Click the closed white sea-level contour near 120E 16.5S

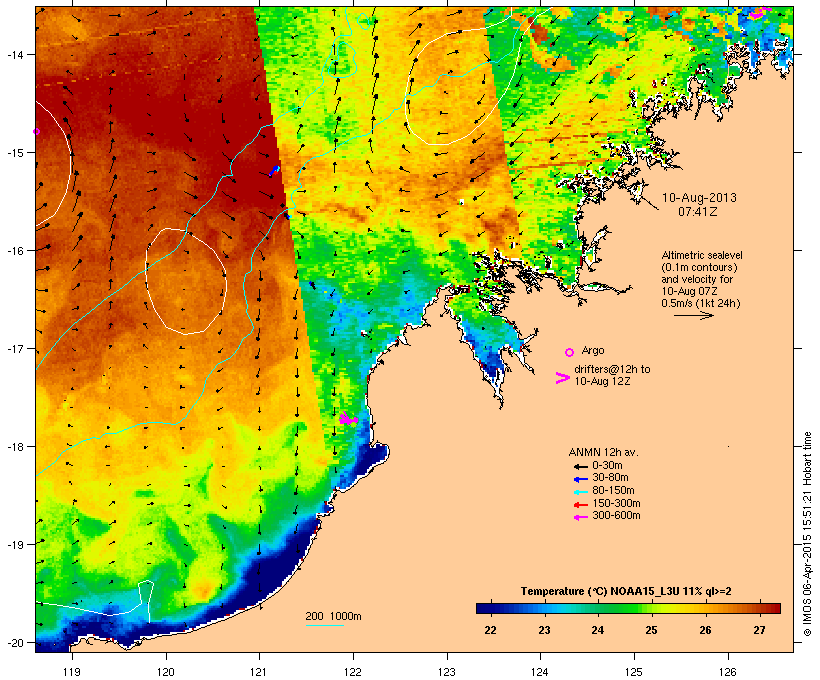(186, 281)
